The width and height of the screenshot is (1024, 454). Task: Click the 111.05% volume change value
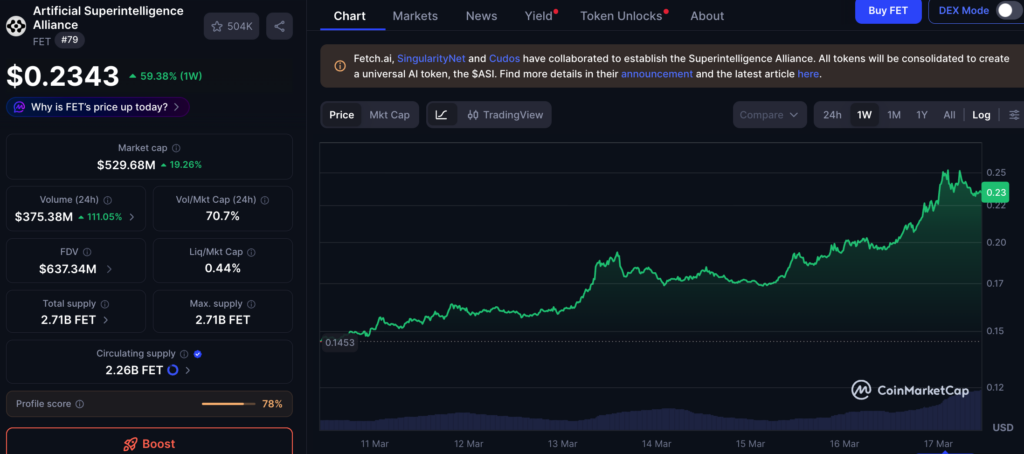point(100,217)
